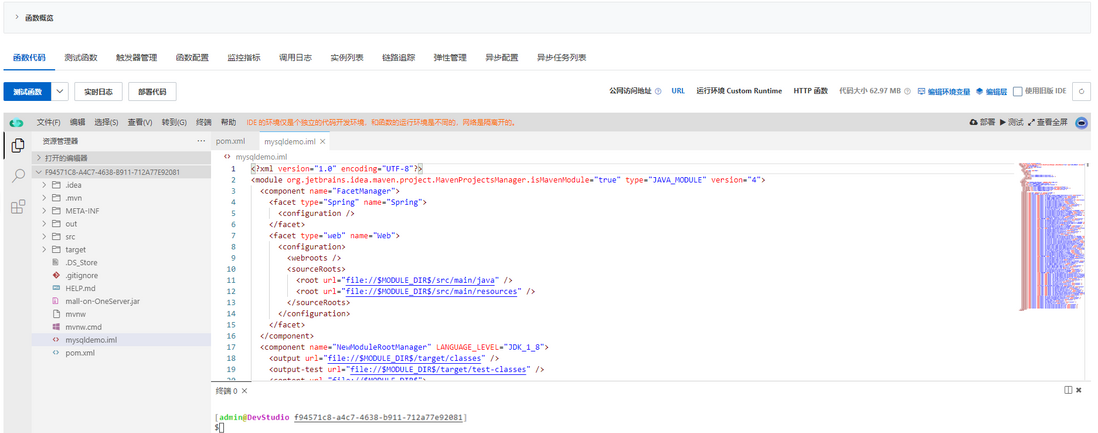Click the blue round assistant icon at top right
This screenshot has width=1098, height=433.
point(1082,122)
